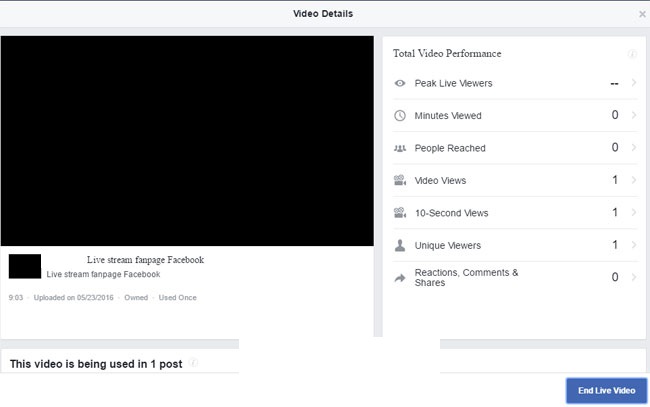Click the Minutes Viewed value 0
The image size is (650, 407).
(615, 115)
